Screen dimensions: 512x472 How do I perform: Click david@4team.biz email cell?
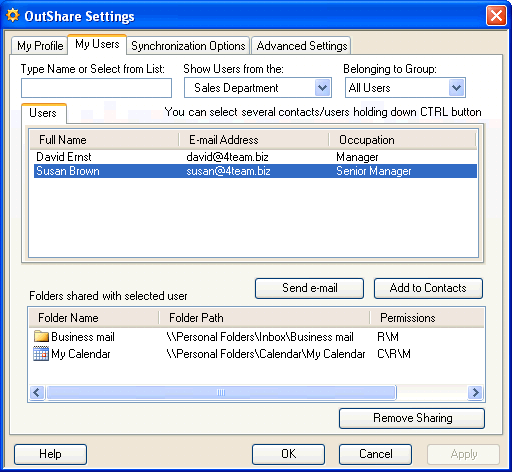227,157
